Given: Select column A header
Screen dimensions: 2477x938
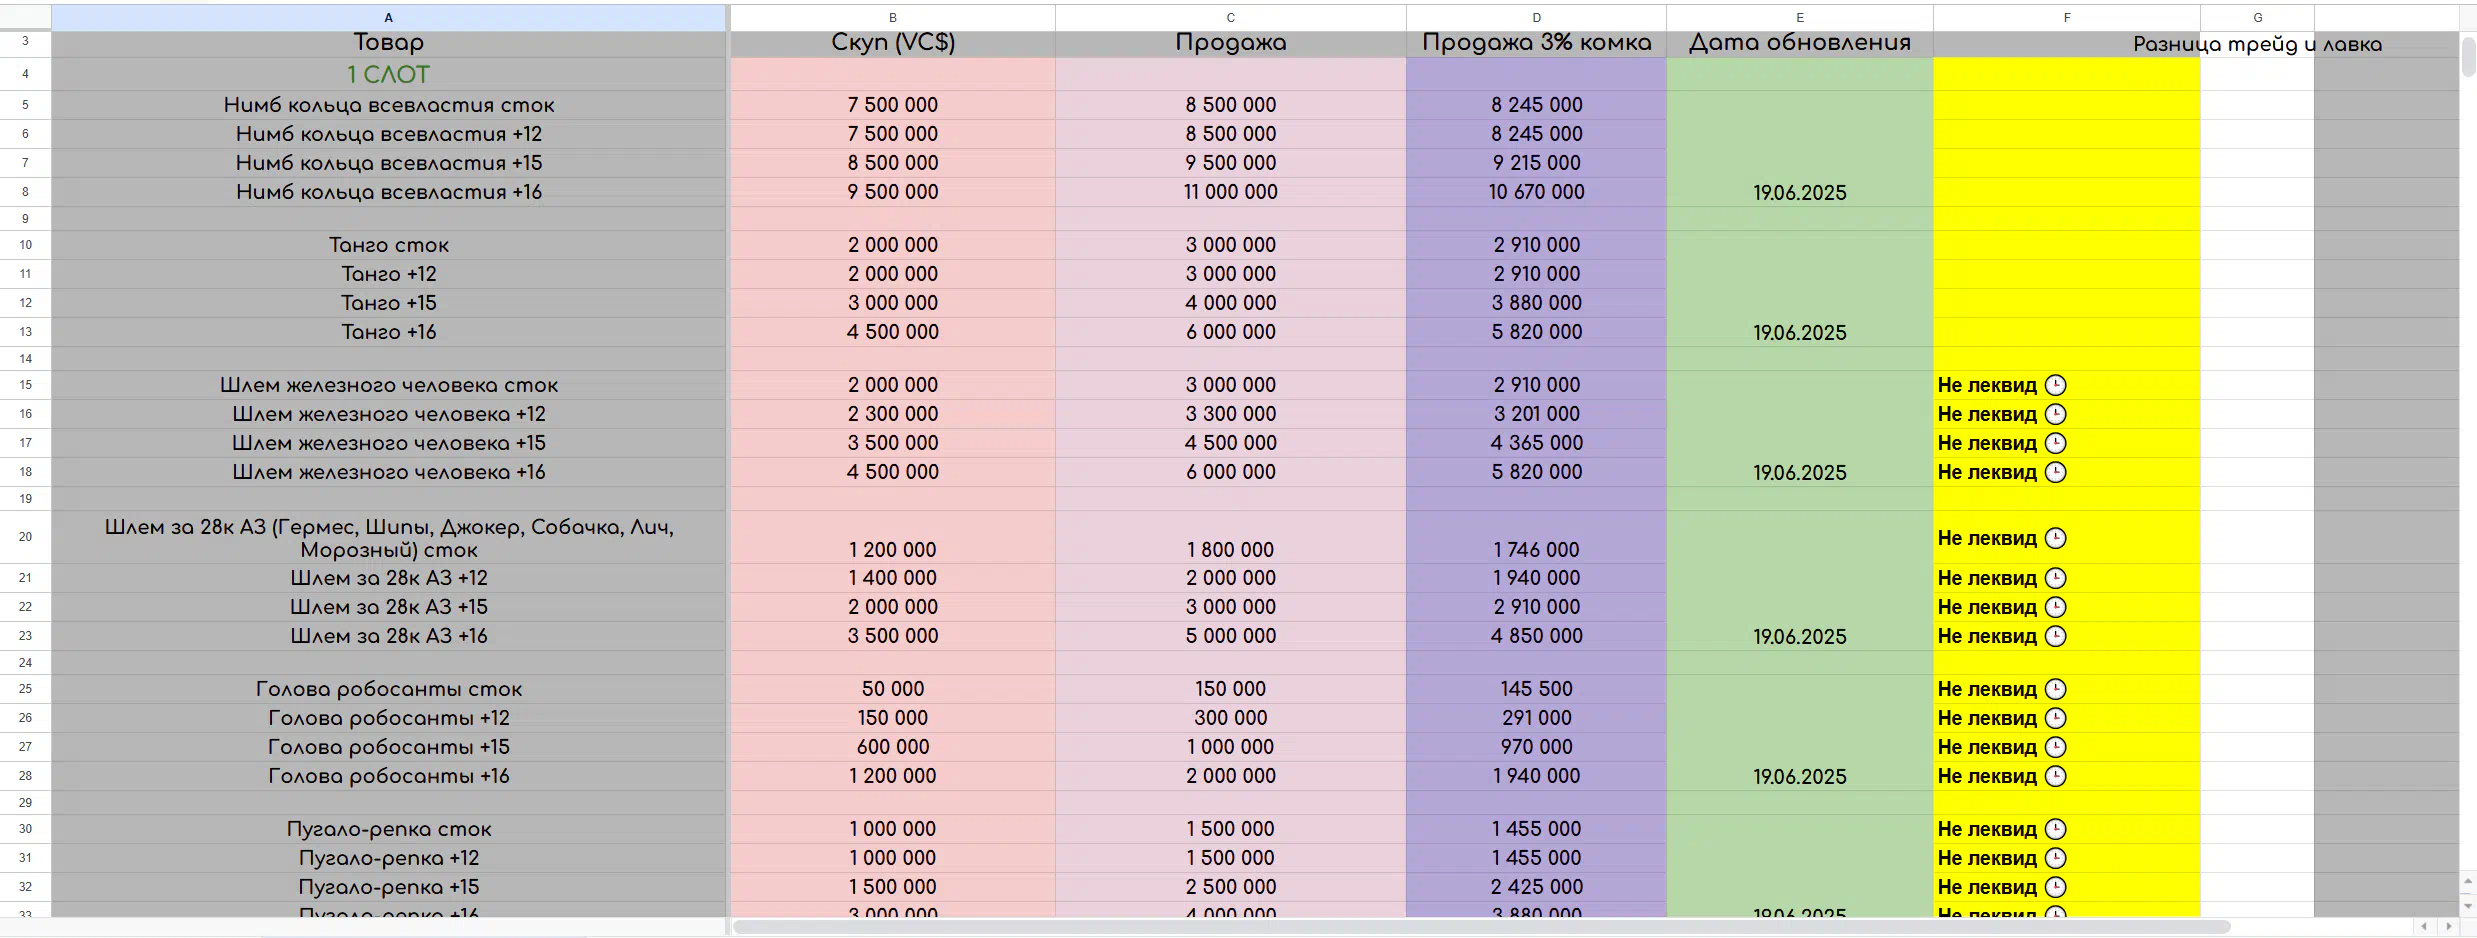Looking at the screenshot, I should pos(388,18).
